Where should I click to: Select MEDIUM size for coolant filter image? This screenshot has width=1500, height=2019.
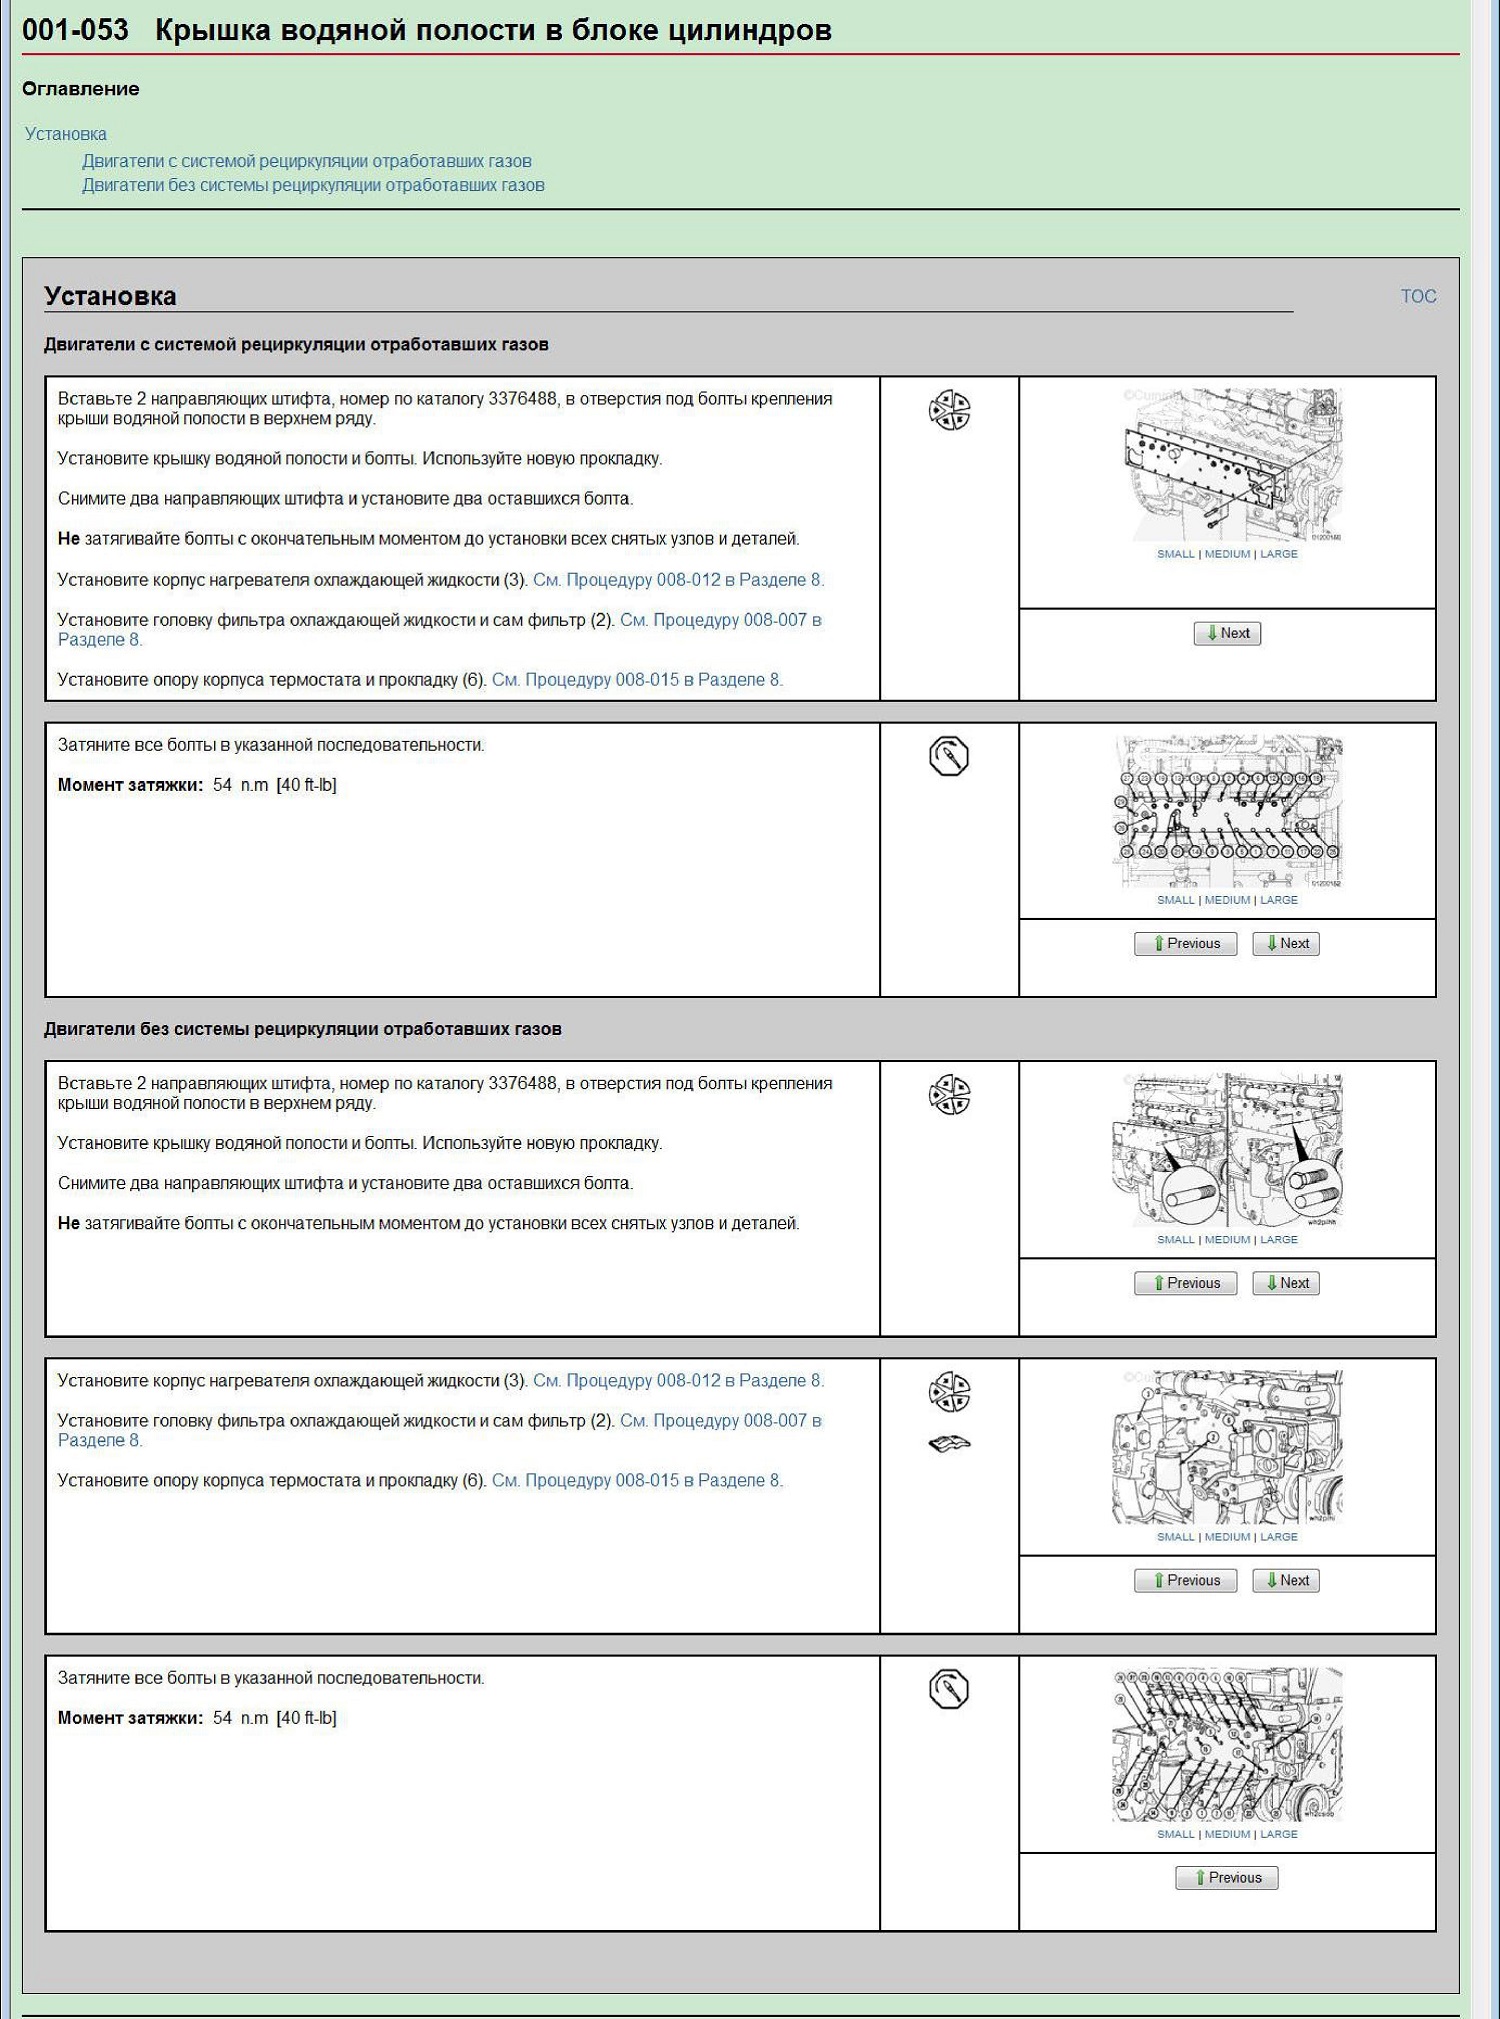(1227, 1536)
